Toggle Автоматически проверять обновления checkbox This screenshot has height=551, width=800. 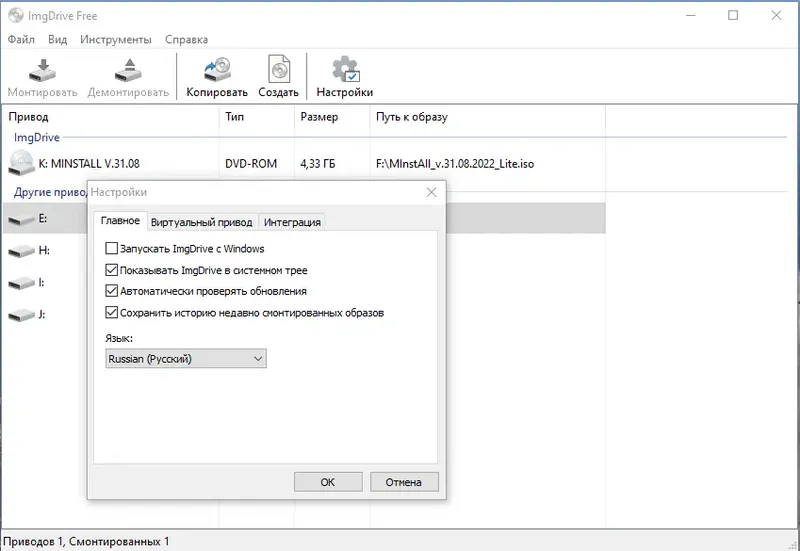point(111,291)
